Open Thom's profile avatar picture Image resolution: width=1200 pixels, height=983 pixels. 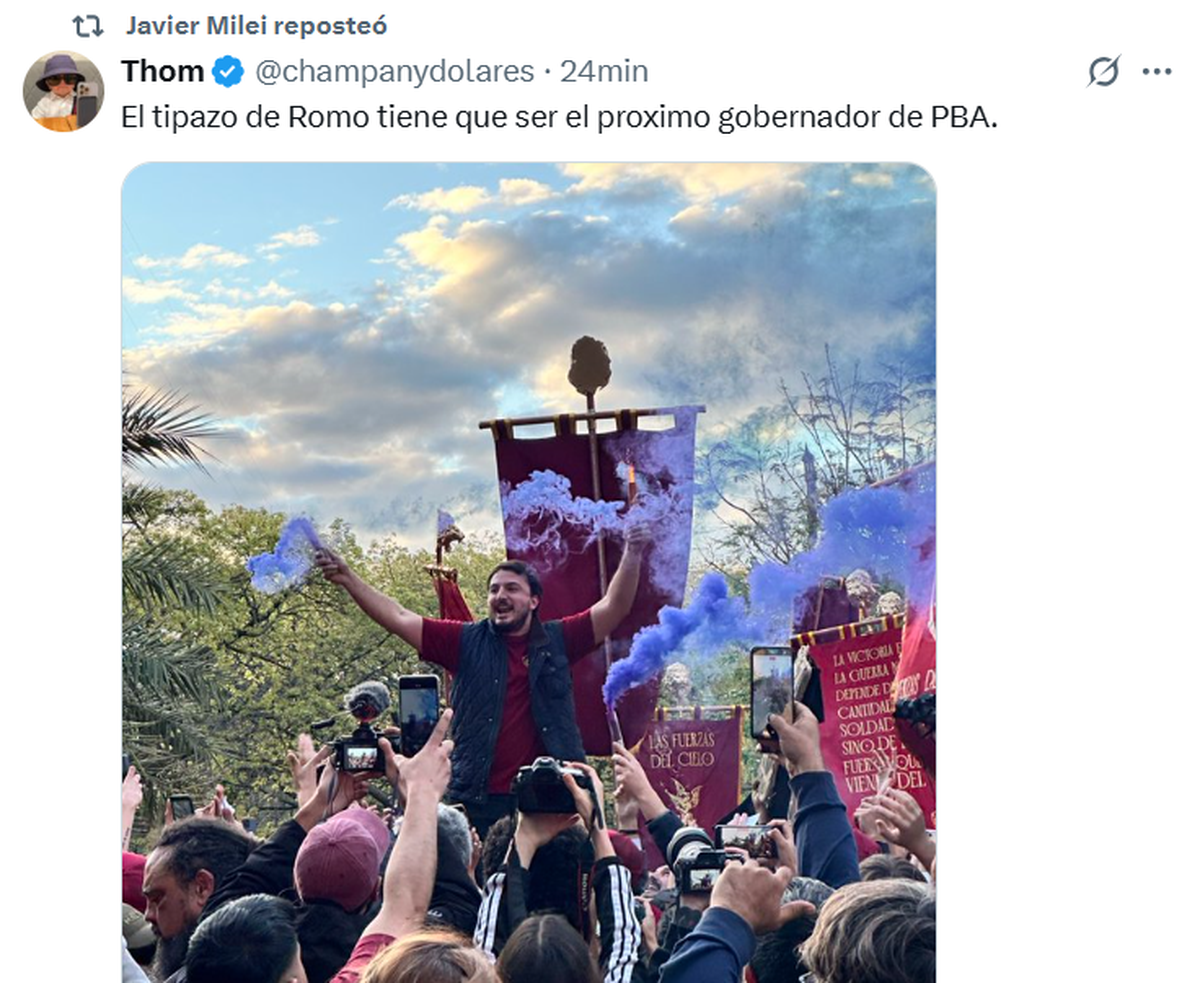63,91
